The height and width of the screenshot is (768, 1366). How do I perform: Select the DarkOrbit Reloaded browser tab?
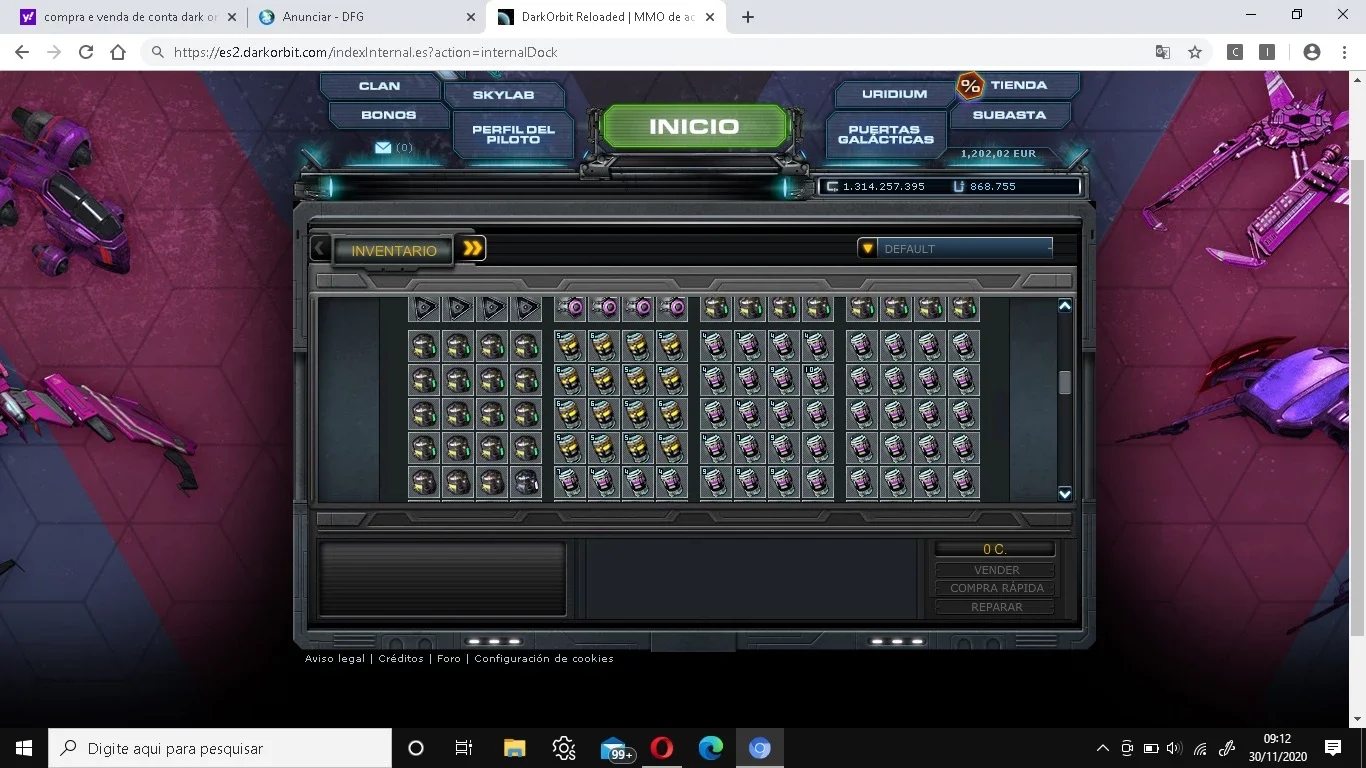click(x=608, y=17)
